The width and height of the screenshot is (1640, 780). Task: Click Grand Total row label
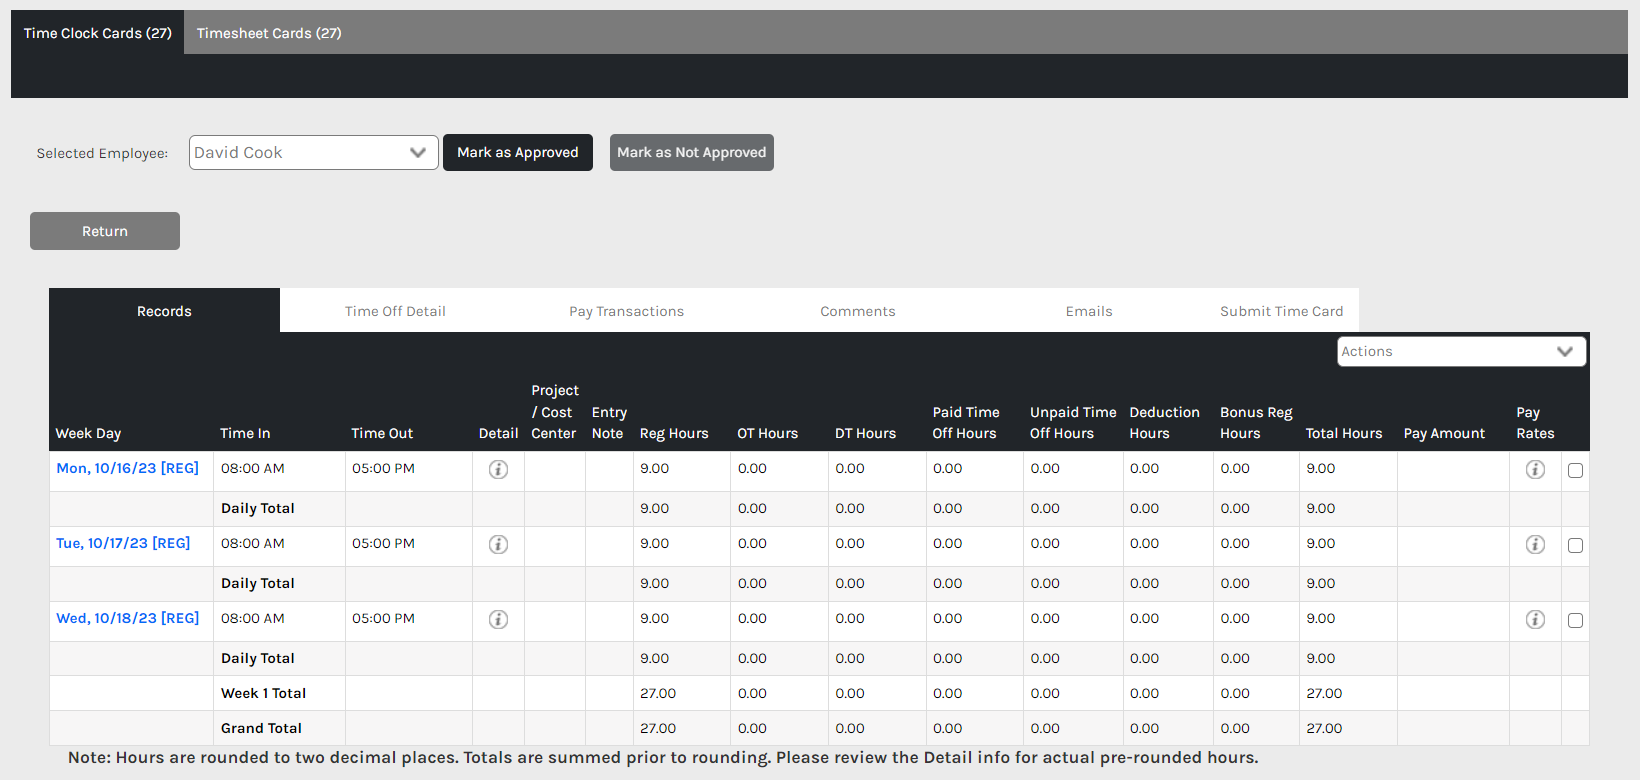pos(261,728)
